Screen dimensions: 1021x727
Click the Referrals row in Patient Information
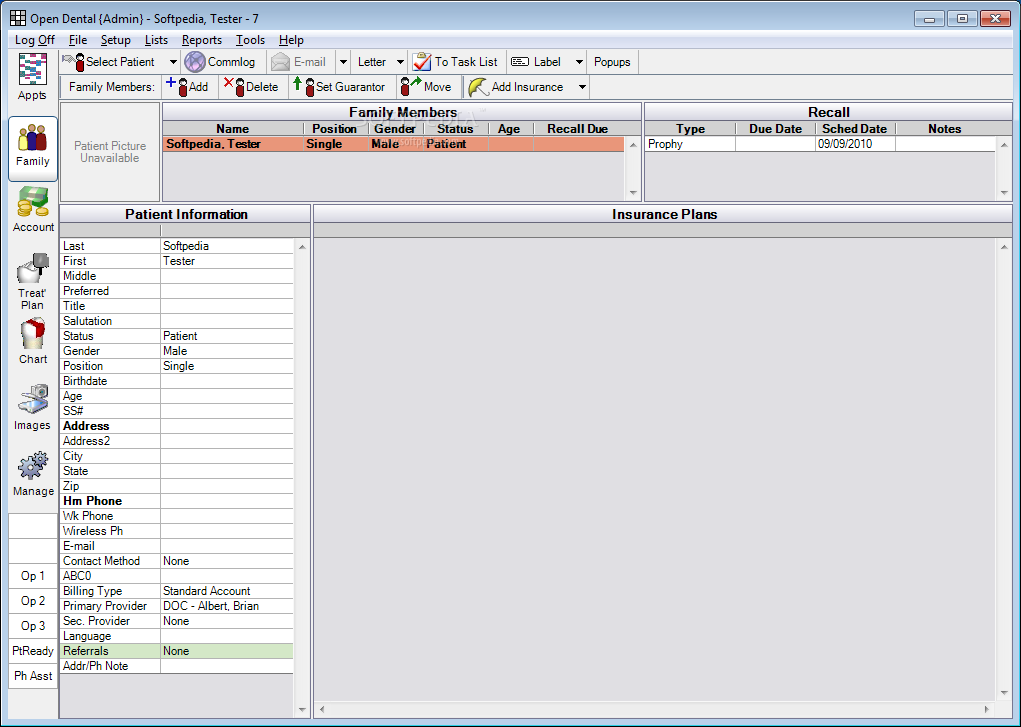coord(176,651)
